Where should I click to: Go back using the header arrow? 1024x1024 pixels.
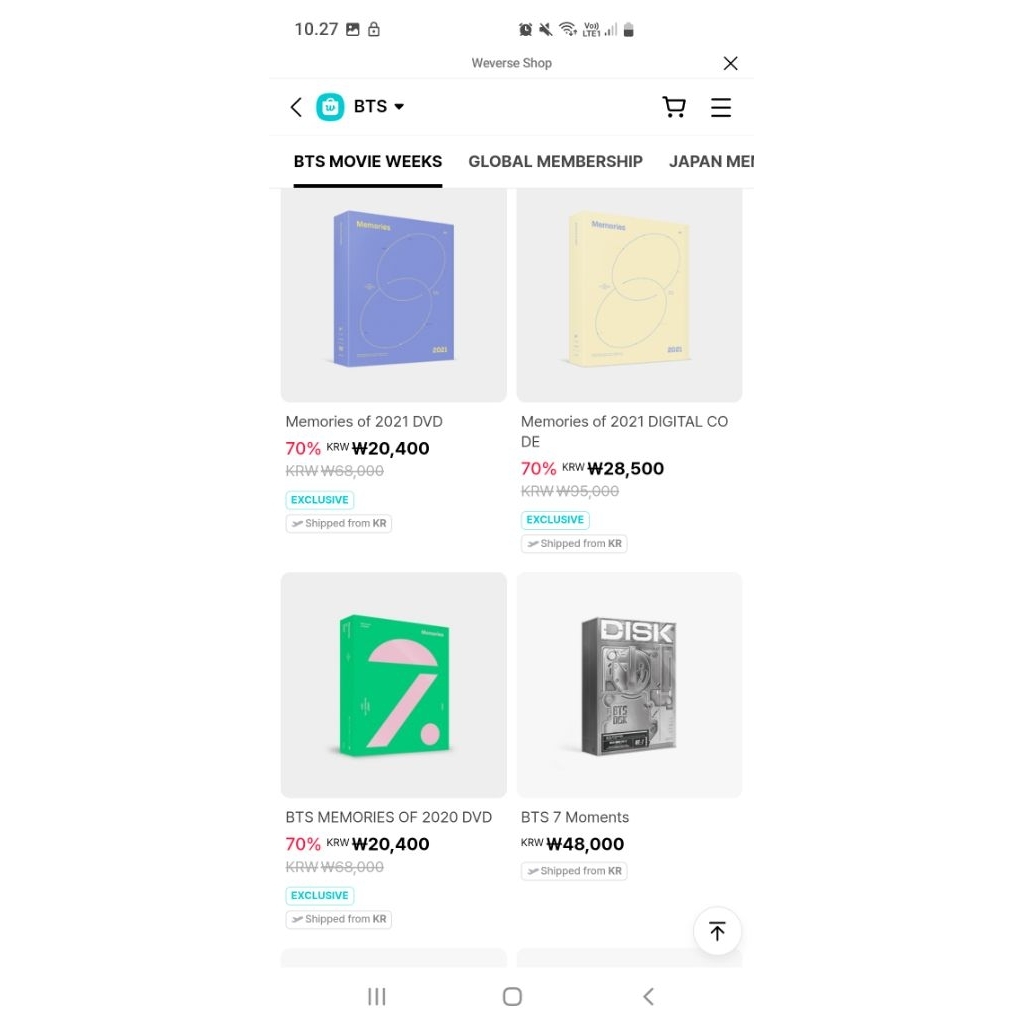pos(296,107)
